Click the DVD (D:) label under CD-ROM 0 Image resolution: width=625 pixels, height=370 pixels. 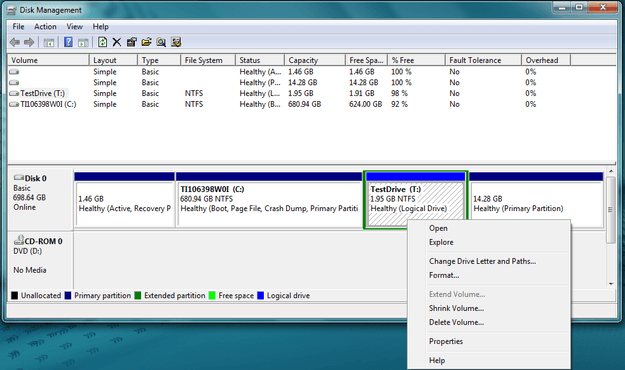(x=28, y=251)
